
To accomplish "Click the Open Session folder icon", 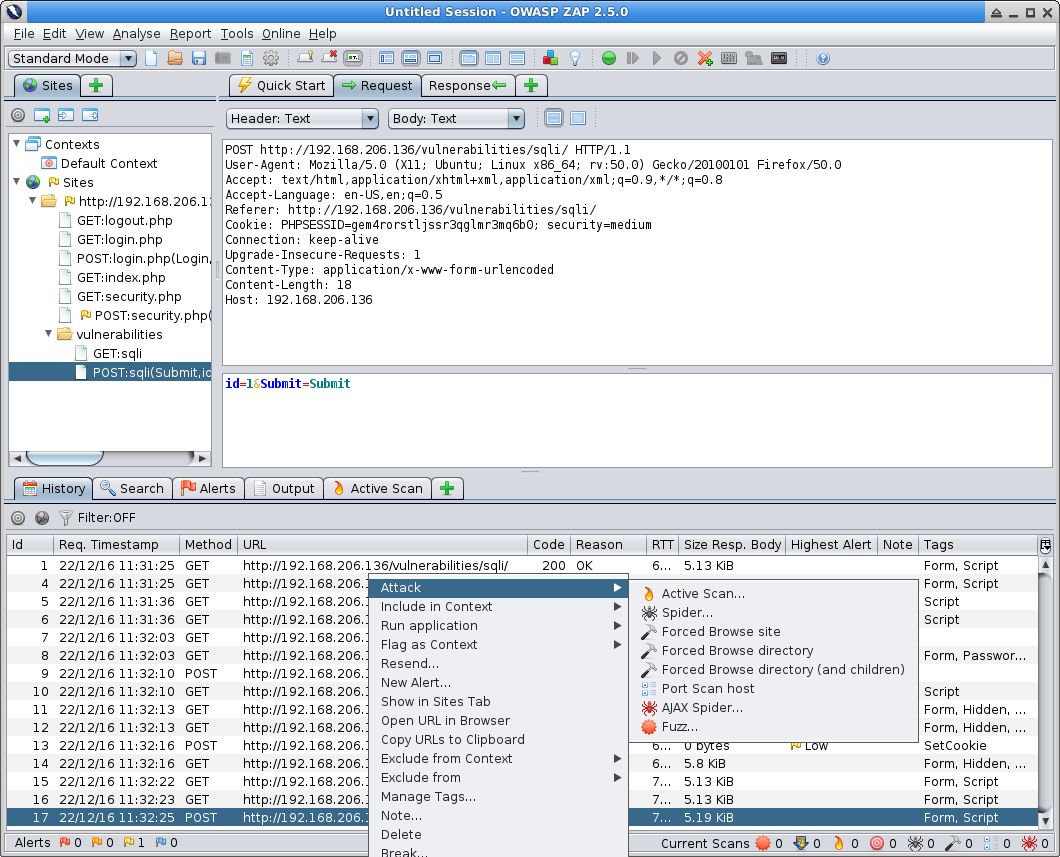I will click(175, 58).
